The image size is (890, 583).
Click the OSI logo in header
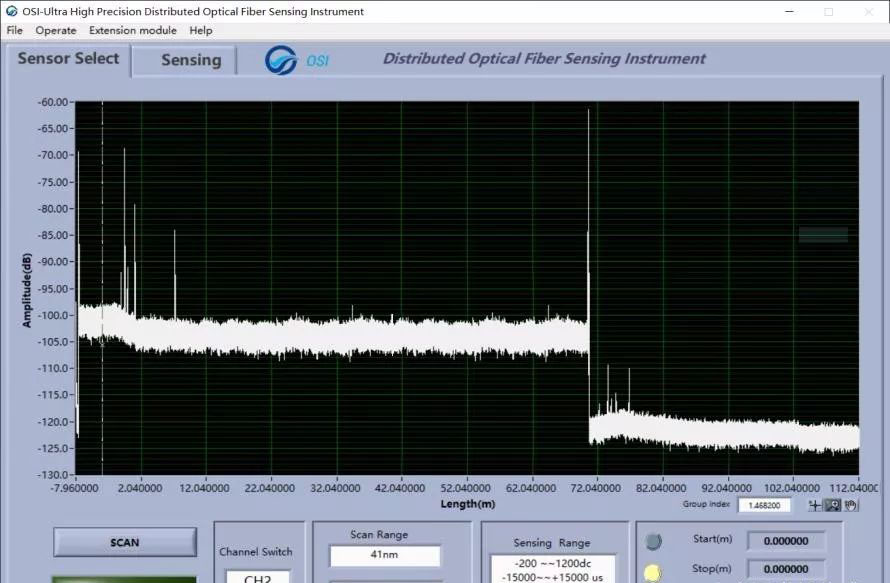click(x=297, y=60)
